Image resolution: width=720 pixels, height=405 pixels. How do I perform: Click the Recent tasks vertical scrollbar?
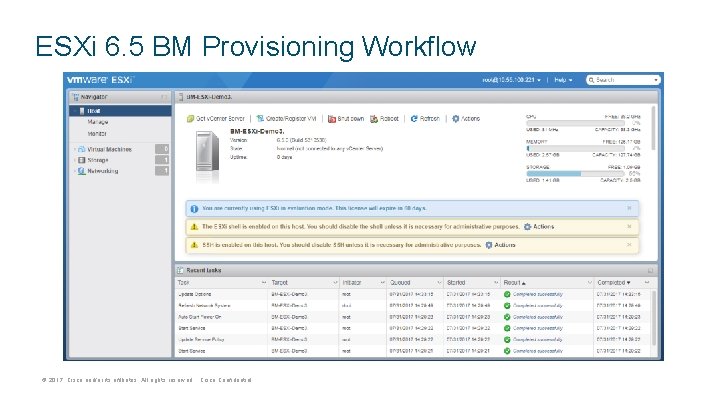coord(654,317)
